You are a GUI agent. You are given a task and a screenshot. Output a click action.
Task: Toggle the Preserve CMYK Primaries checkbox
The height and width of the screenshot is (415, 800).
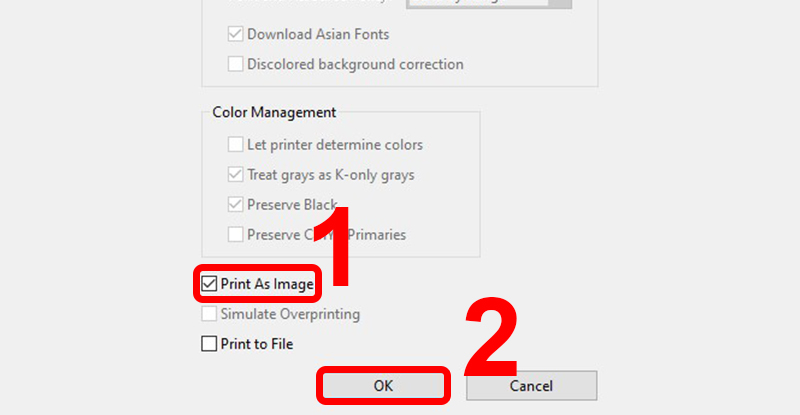pyautogui.click(x=235, y=235)
